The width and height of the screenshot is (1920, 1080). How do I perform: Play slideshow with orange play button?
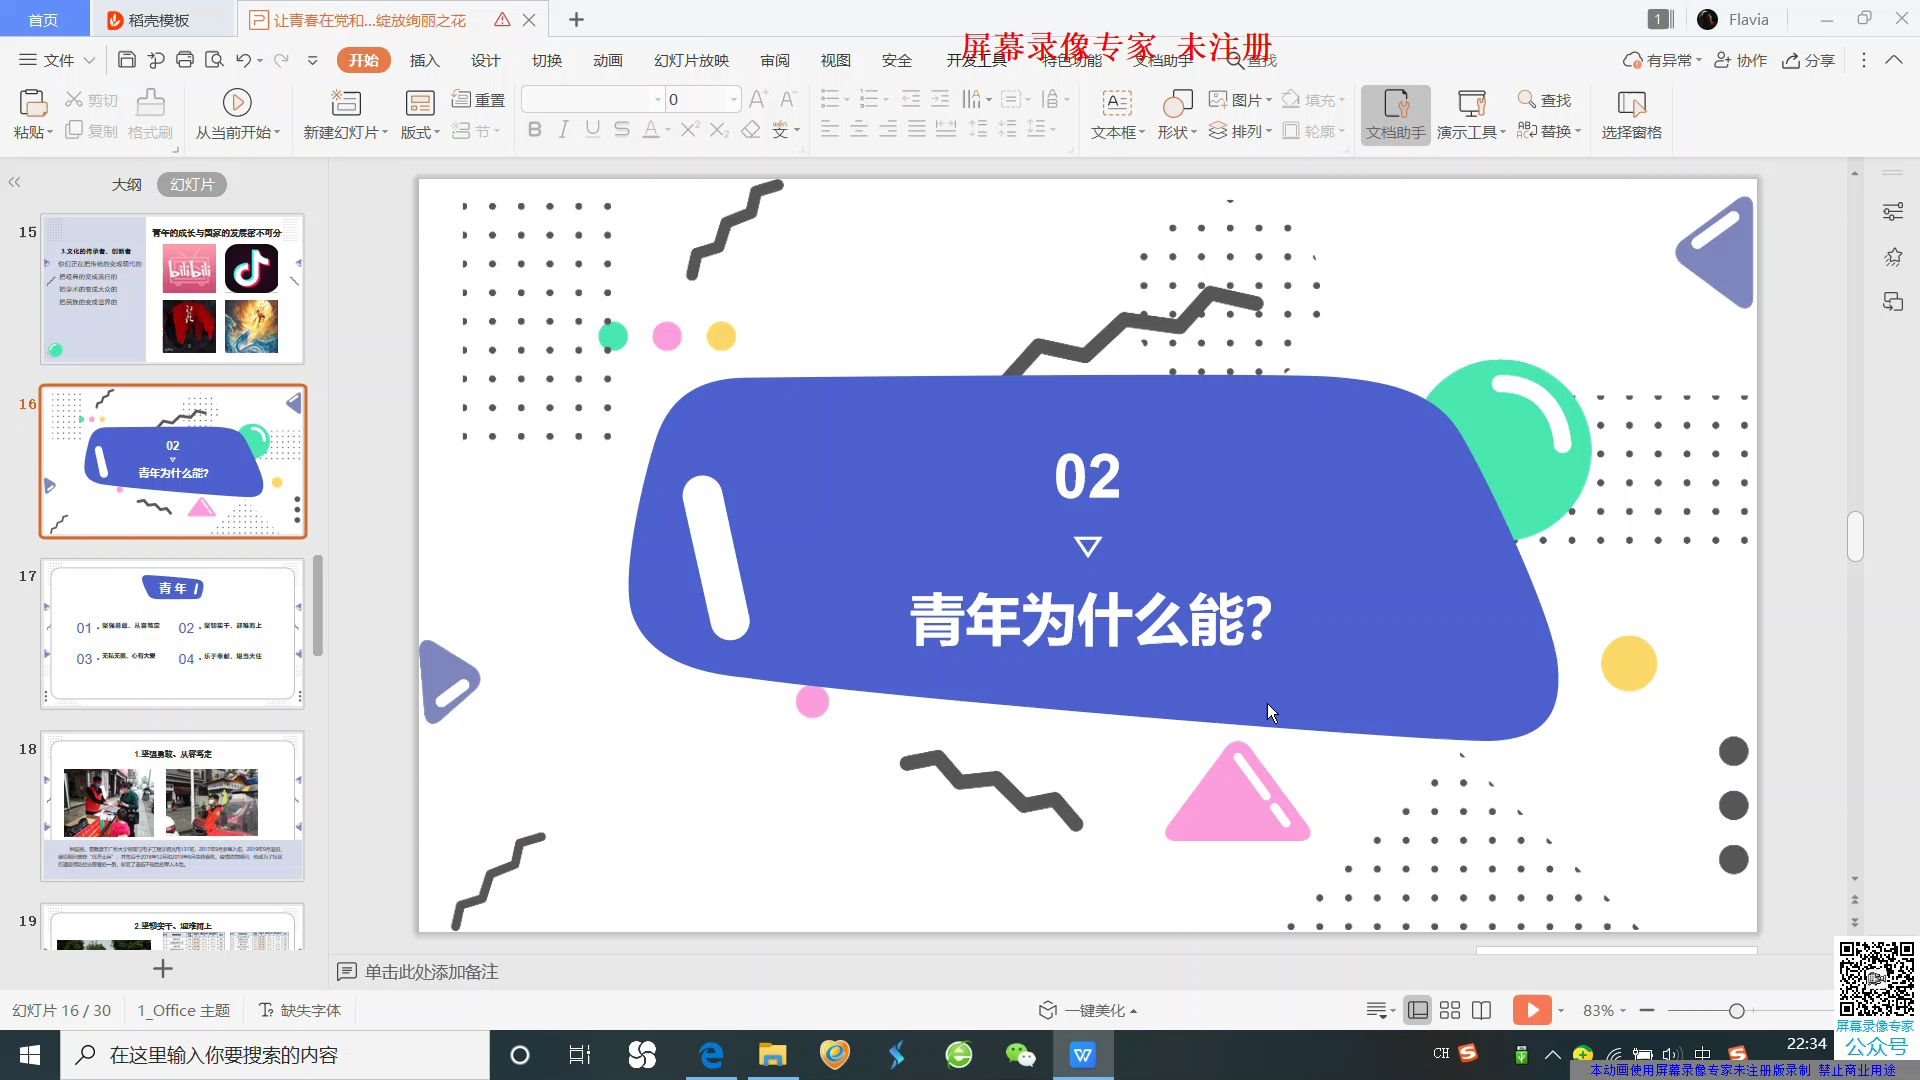pyautogui.click(x=1531, y=1010)
